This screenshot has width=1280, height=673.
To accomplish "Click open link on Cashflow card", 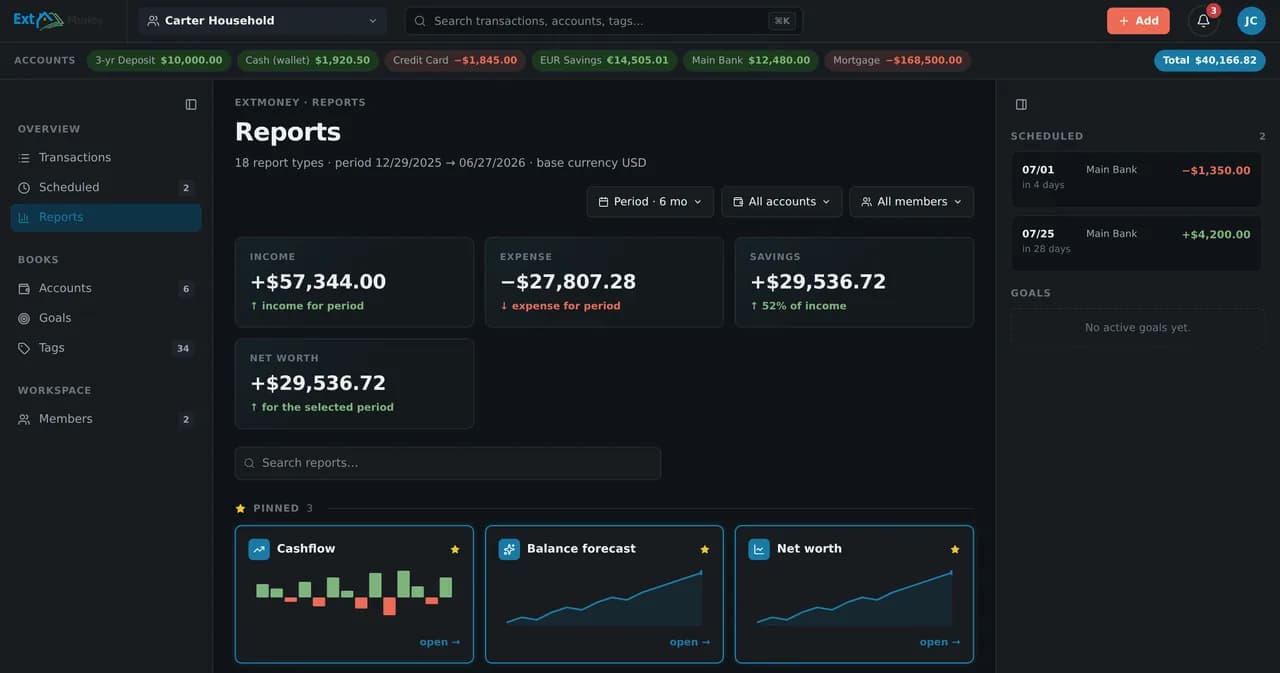I will click(440, 642).
